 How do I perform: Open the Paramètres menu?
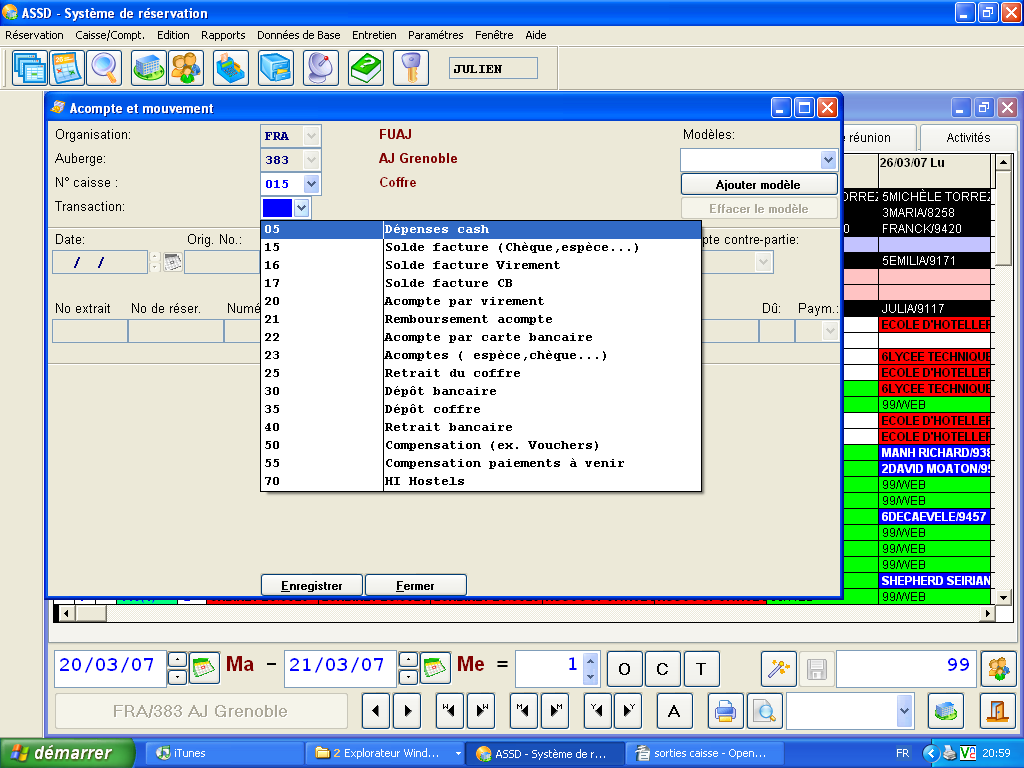pyautogui.click(x=436, y=35)
